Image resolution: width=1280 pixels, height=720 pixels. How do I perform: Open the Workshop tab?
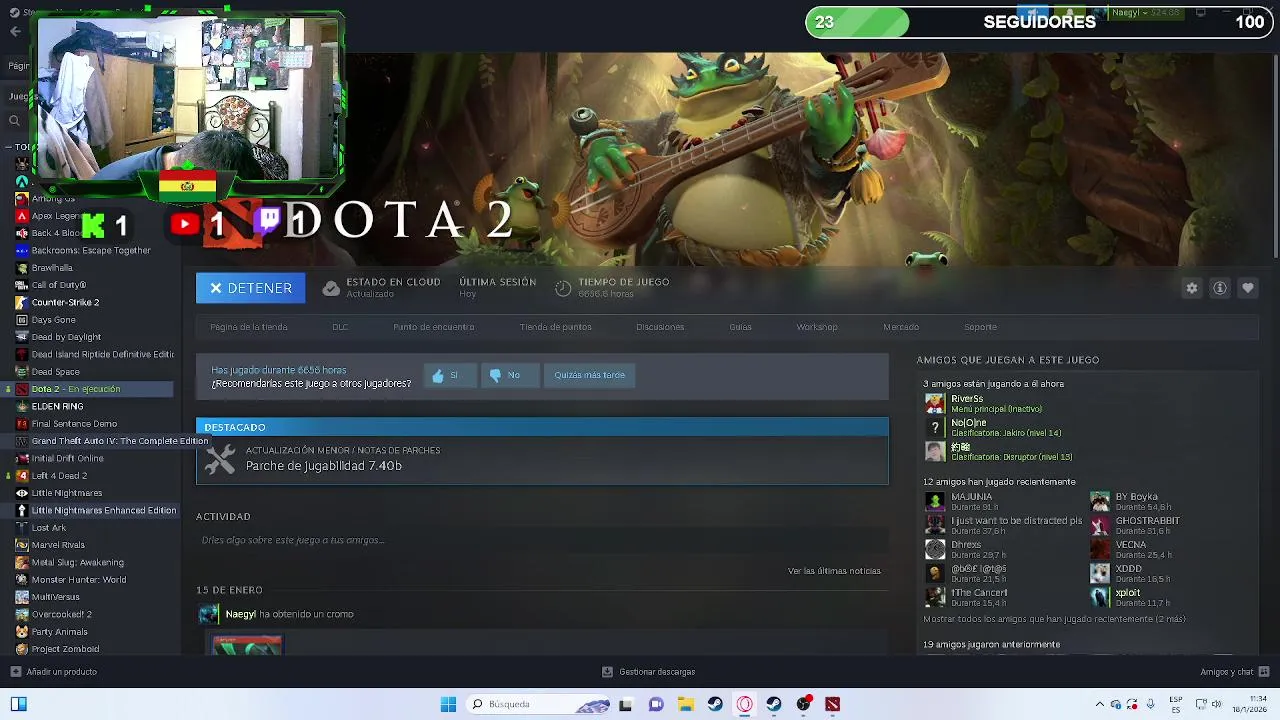[x=817, y=327]
